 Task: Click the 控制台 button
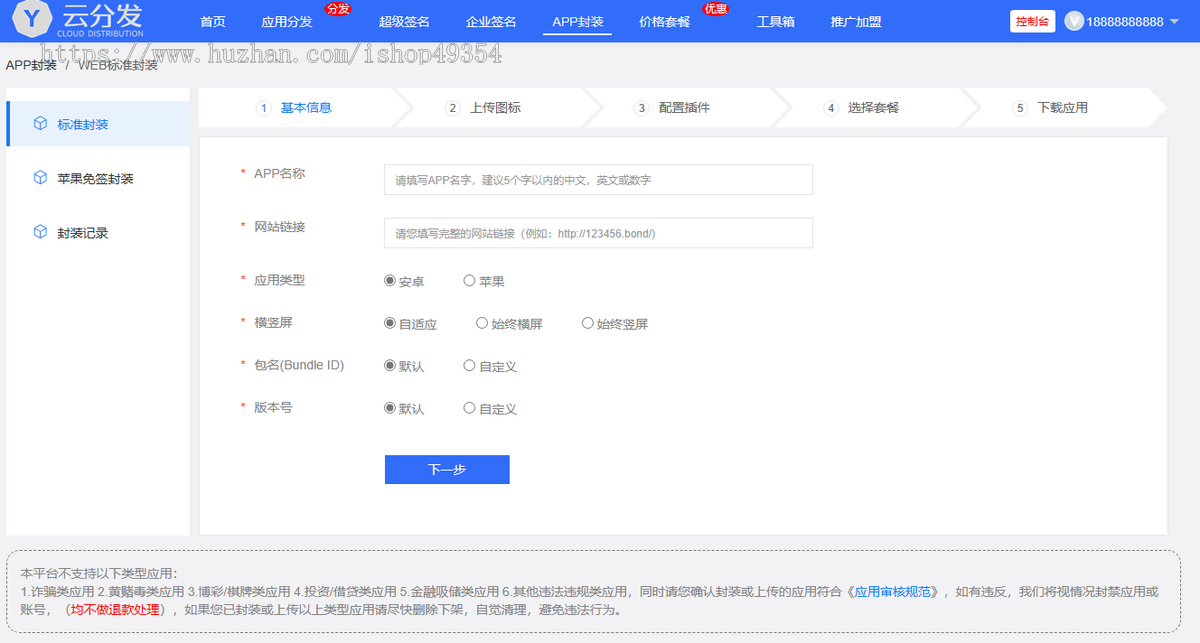(x=1033, y=21)
